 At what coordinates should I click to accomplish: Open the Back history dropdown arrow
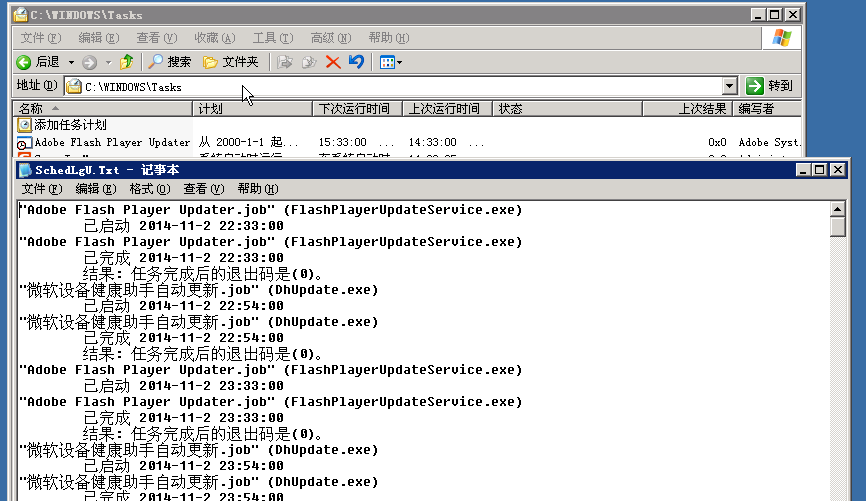[x=71, y=62]
